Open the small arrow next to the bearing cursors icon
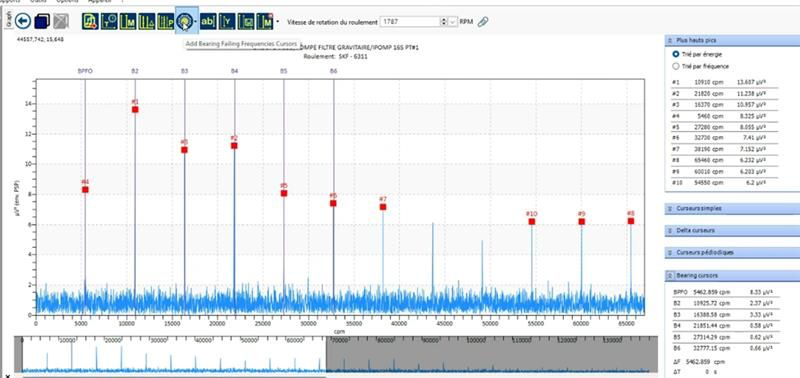The height and width of the screenshot is (378, 800). point(195,21)
